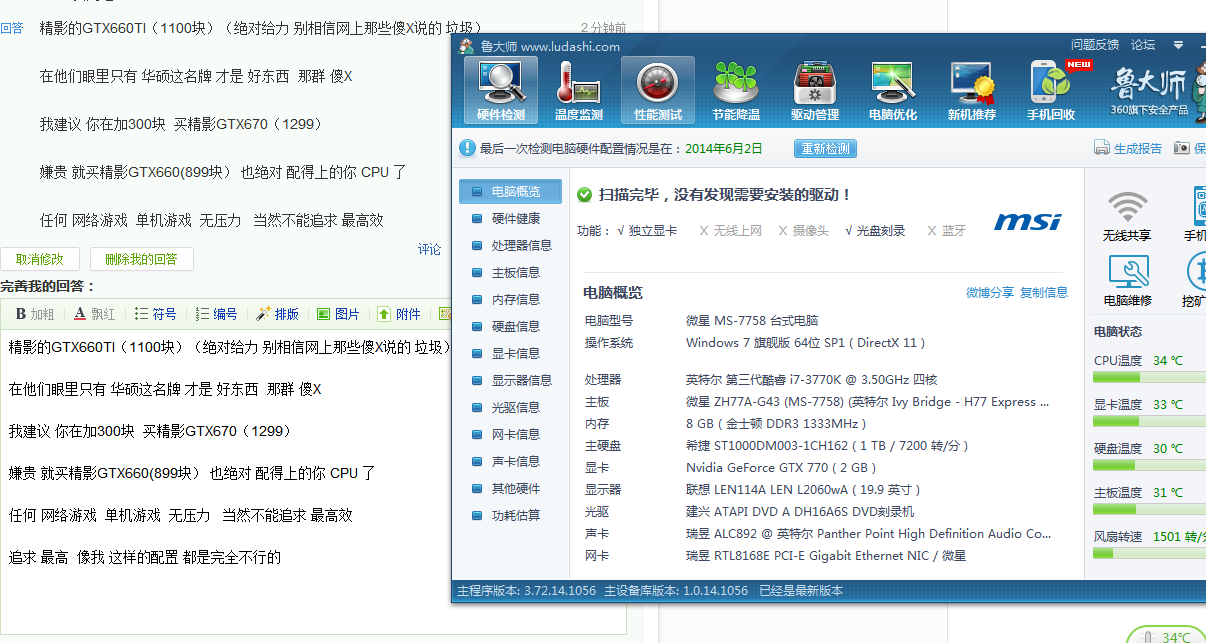Screen dimensions: 1206x643
Task: Open 驱动管理 driver management
Action: coord(814,91)
